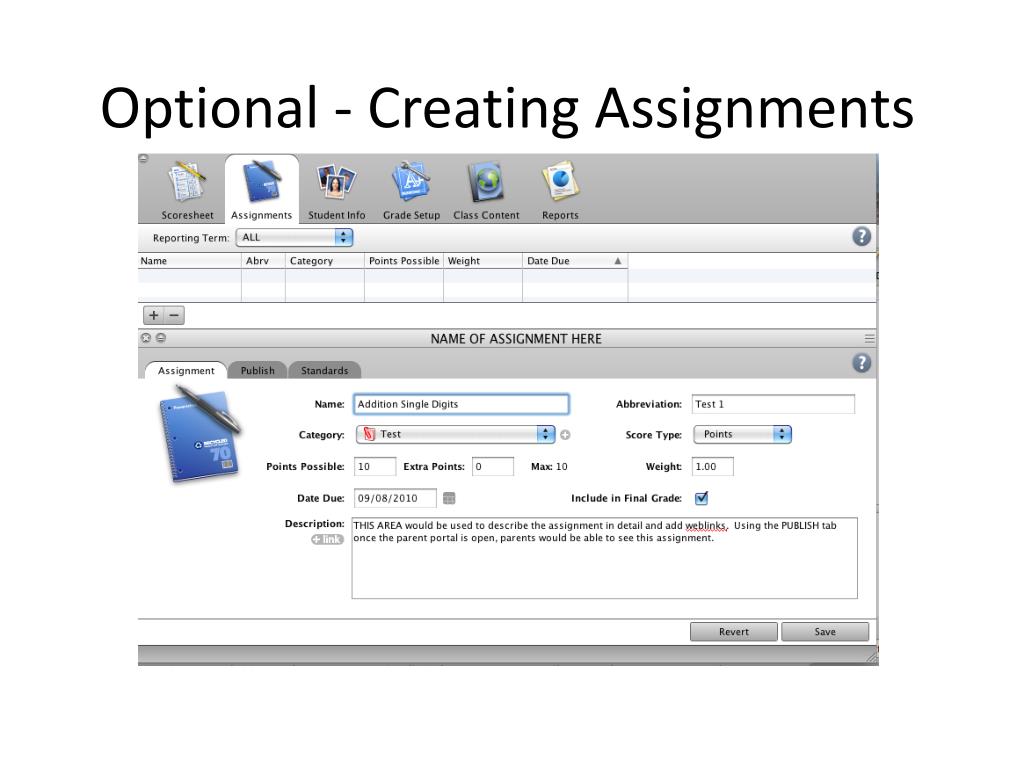Image resolution: width=1024 pixels, height=768 pixels.
Task: Click the Name field with Addition Single Digits
Action: 461,404
